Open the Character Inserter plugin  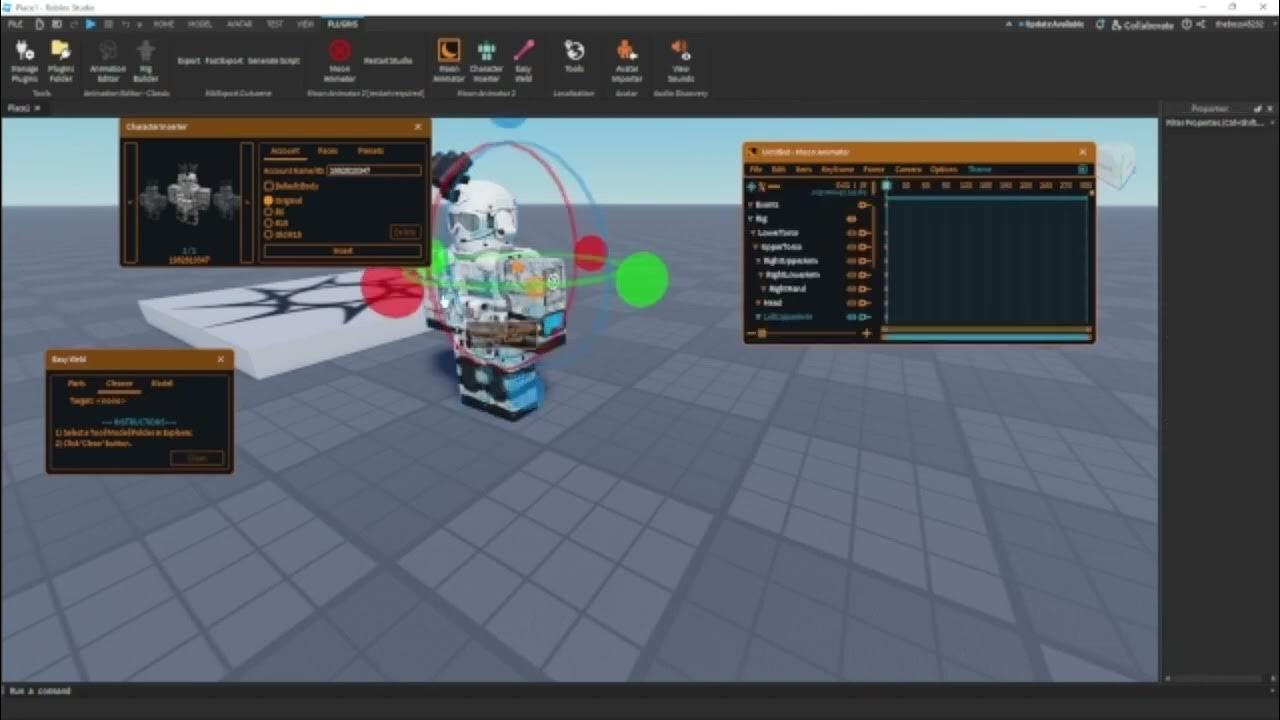coord(486,60)
